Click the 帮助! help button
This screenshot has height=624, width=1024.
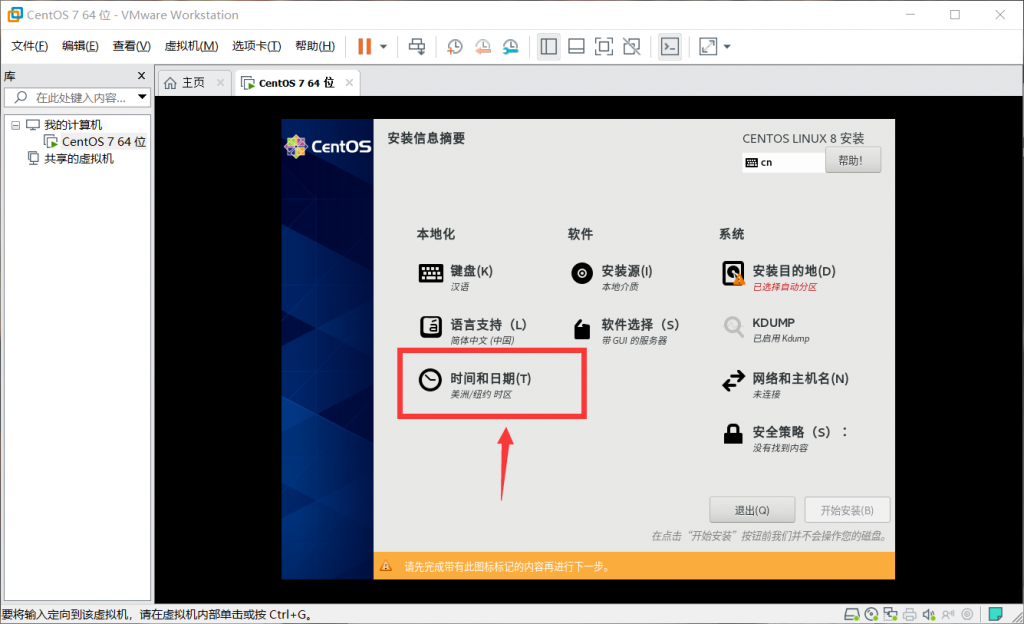coord(852,161)
